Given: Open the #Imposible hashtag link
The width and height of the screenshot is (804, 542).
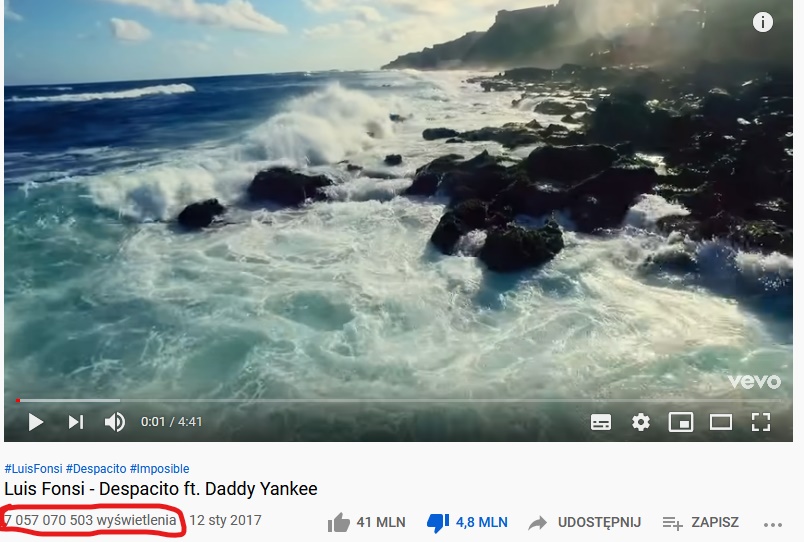Looking at the screenshot, I should point(159,469).
